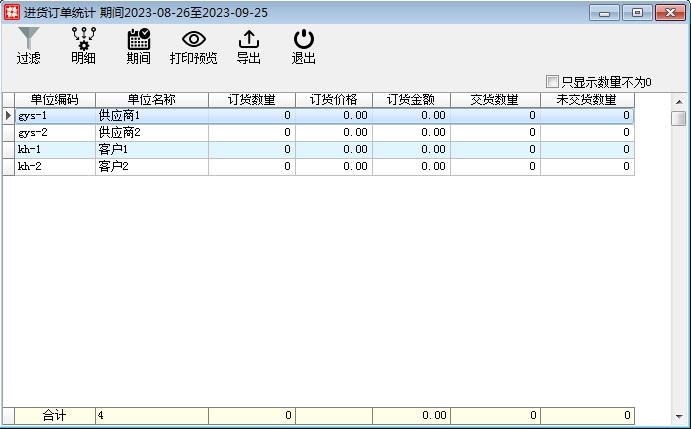Click the 导出 export icon
This screenshot has width=691, height=429.
click(x=248, y=40)
